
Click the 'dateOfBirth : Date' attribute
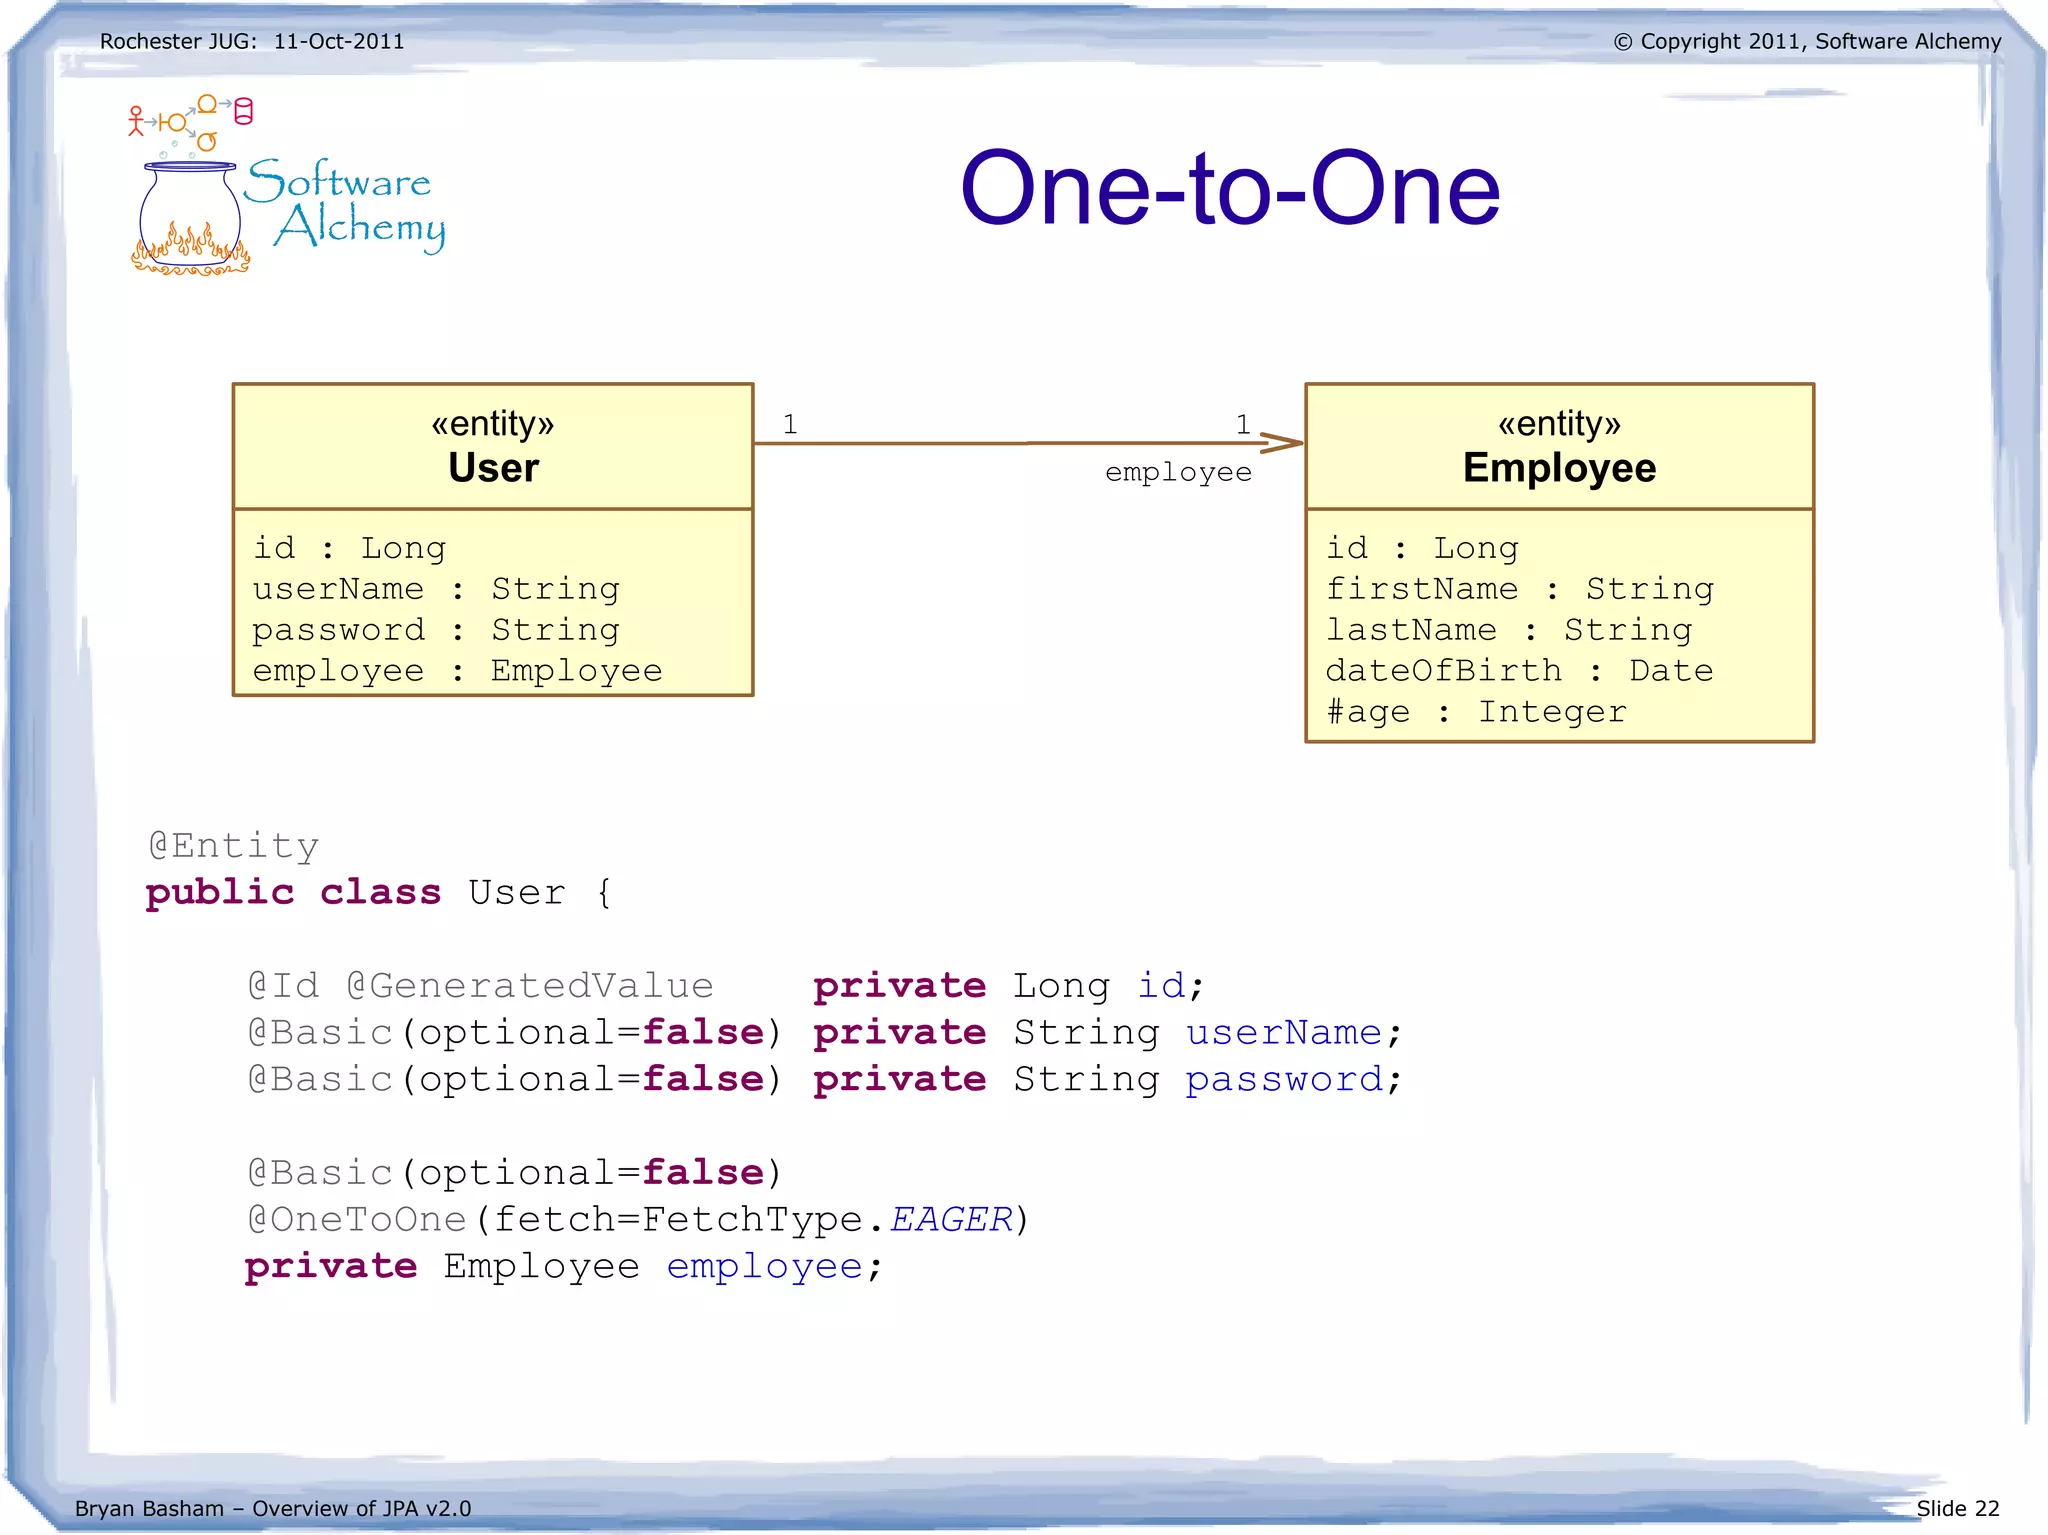pos(1518,670)
